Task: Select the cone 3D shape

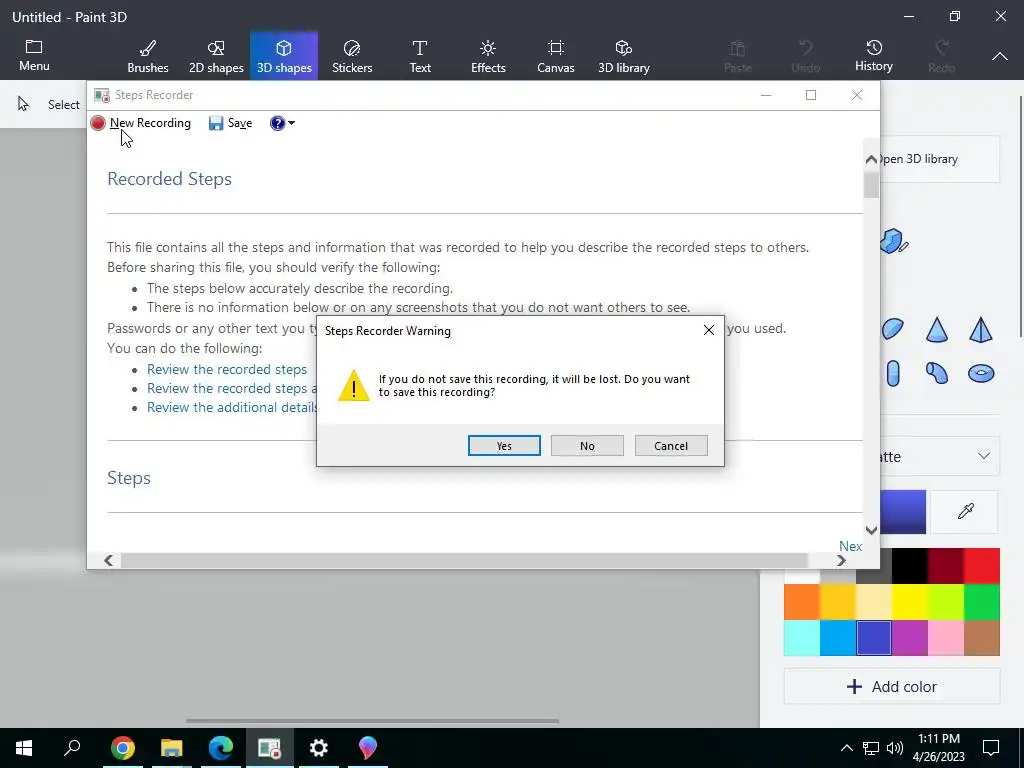Action: [x=936, y=330]
